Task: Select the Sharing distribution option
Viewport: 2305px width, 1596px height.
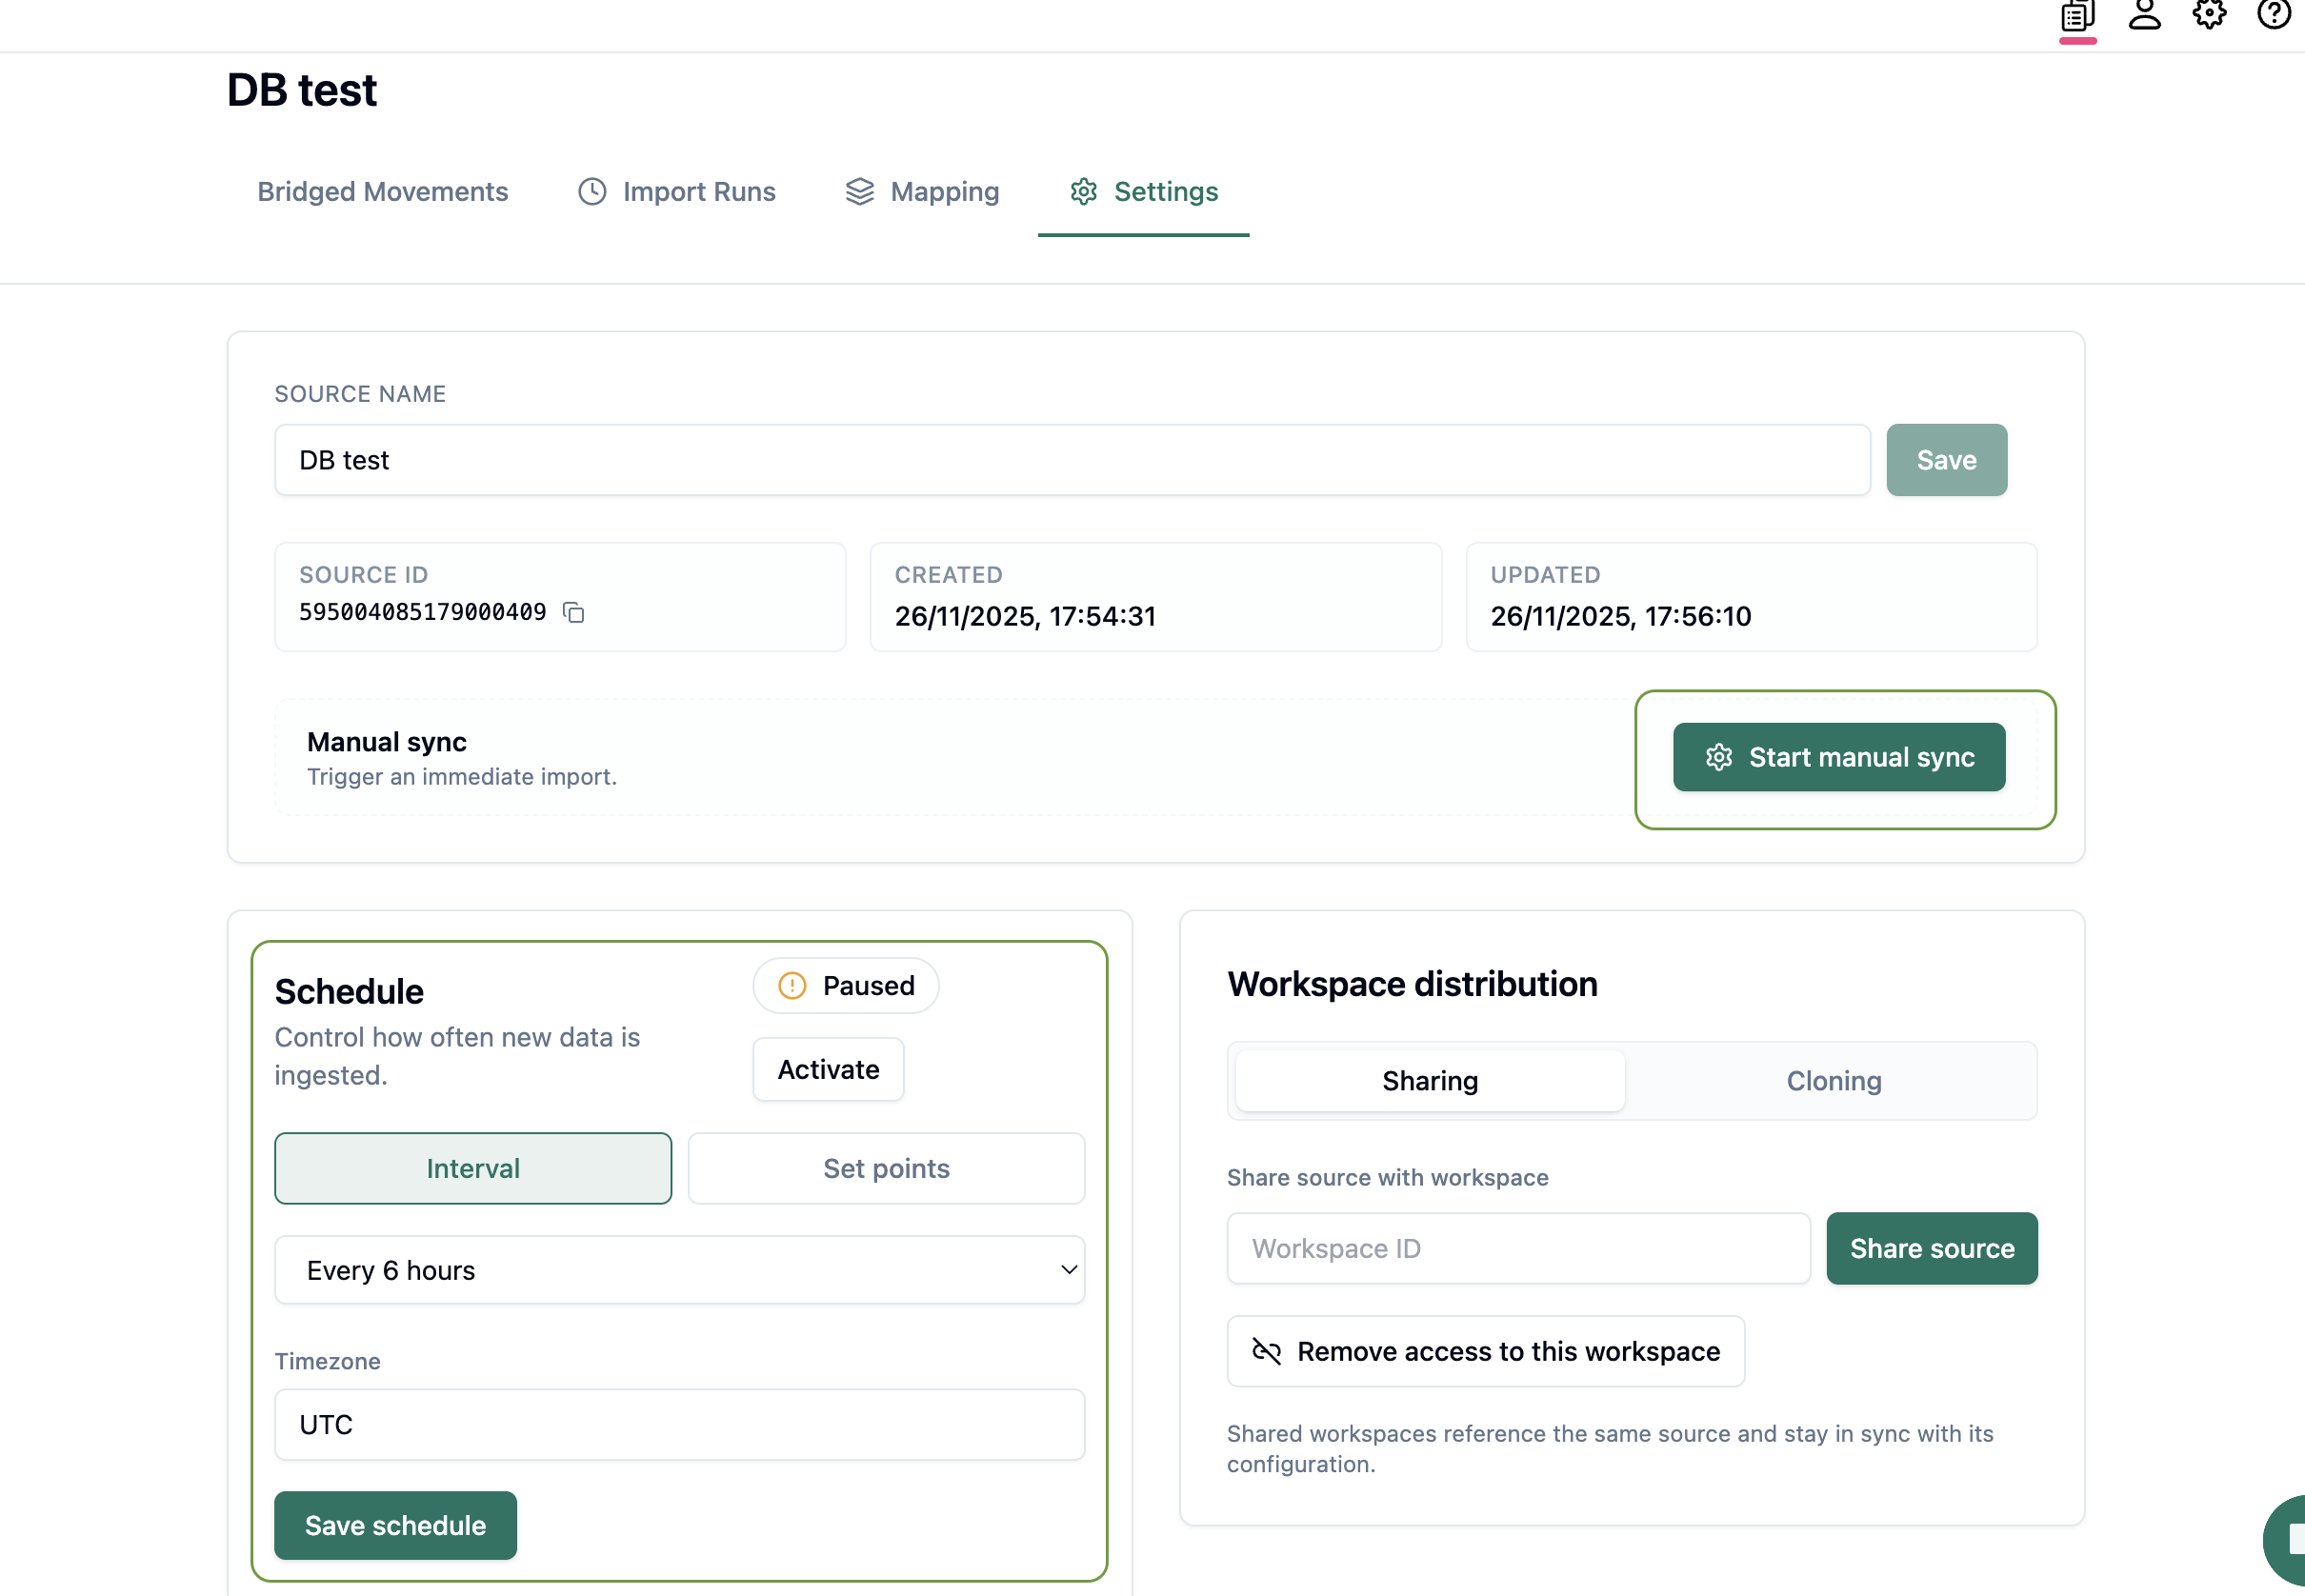Action: coord(1429,1081)
